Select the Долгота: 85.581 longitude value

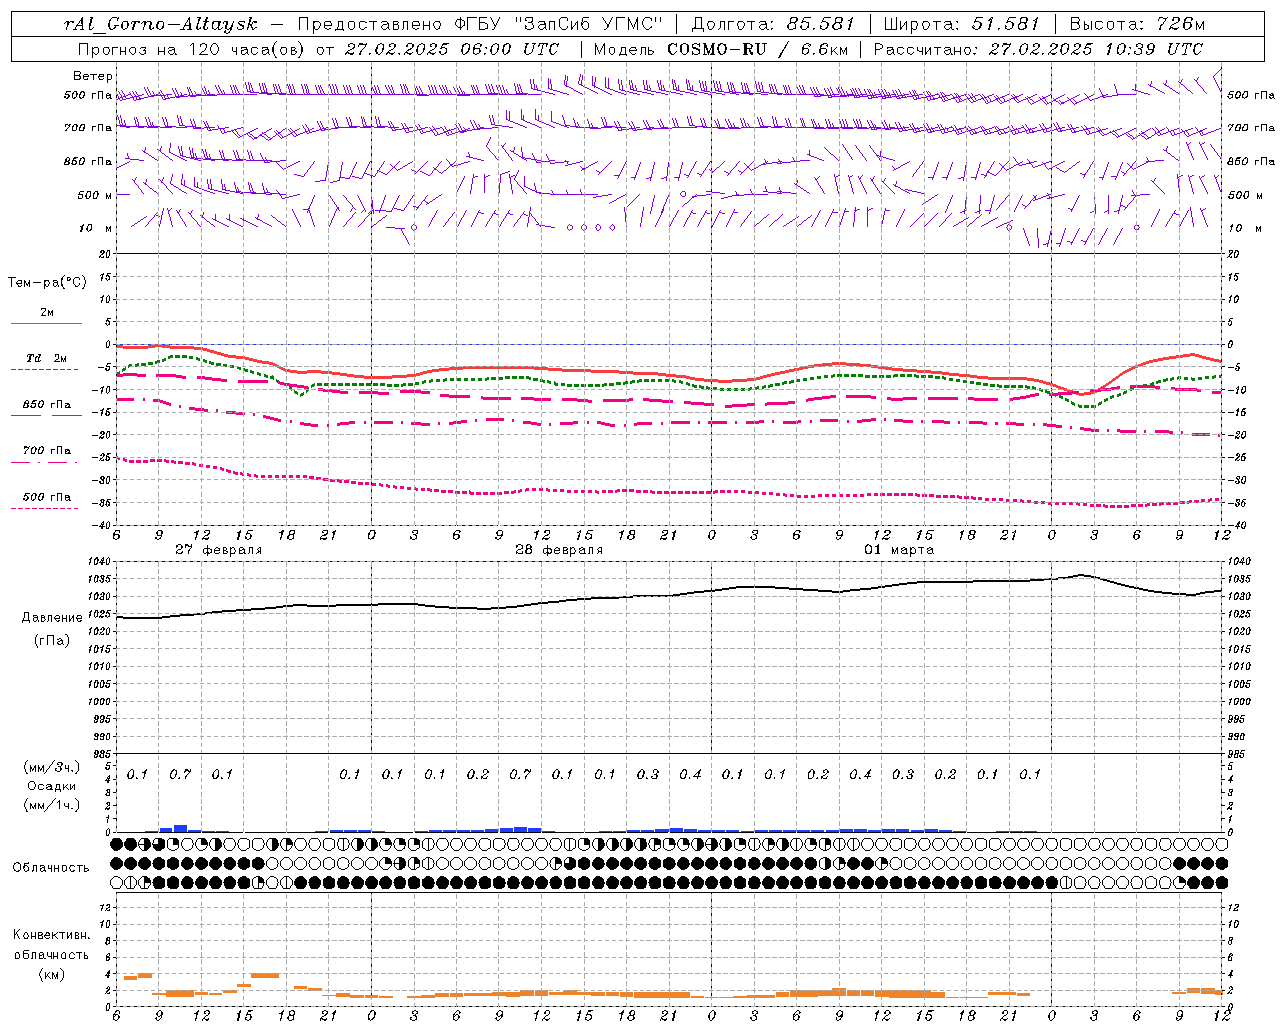coord(773,24)
